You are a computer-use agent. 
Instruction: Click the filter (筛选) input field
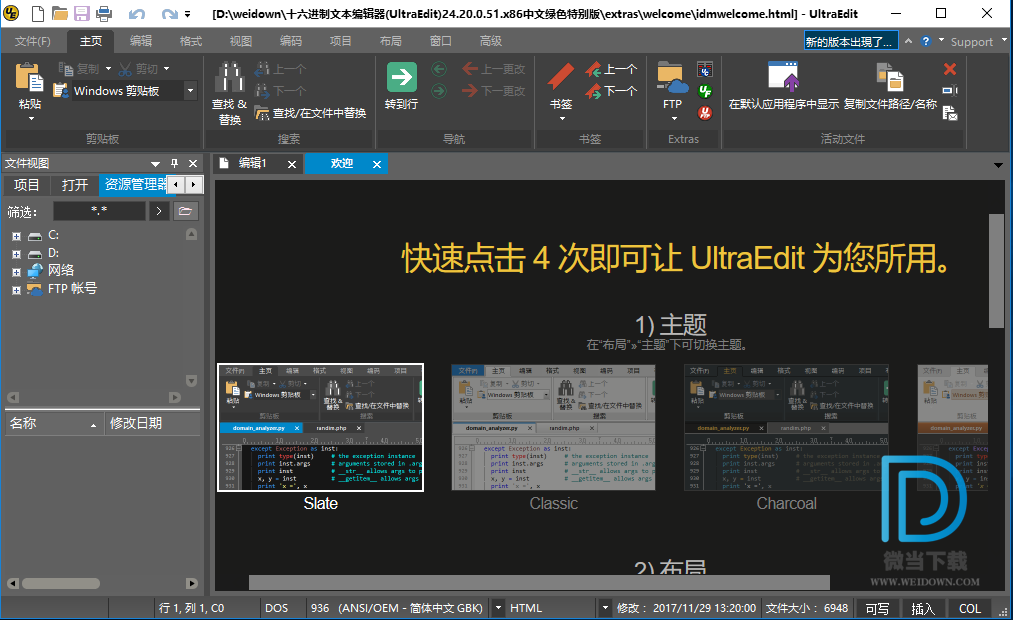(x=99, y=211)
